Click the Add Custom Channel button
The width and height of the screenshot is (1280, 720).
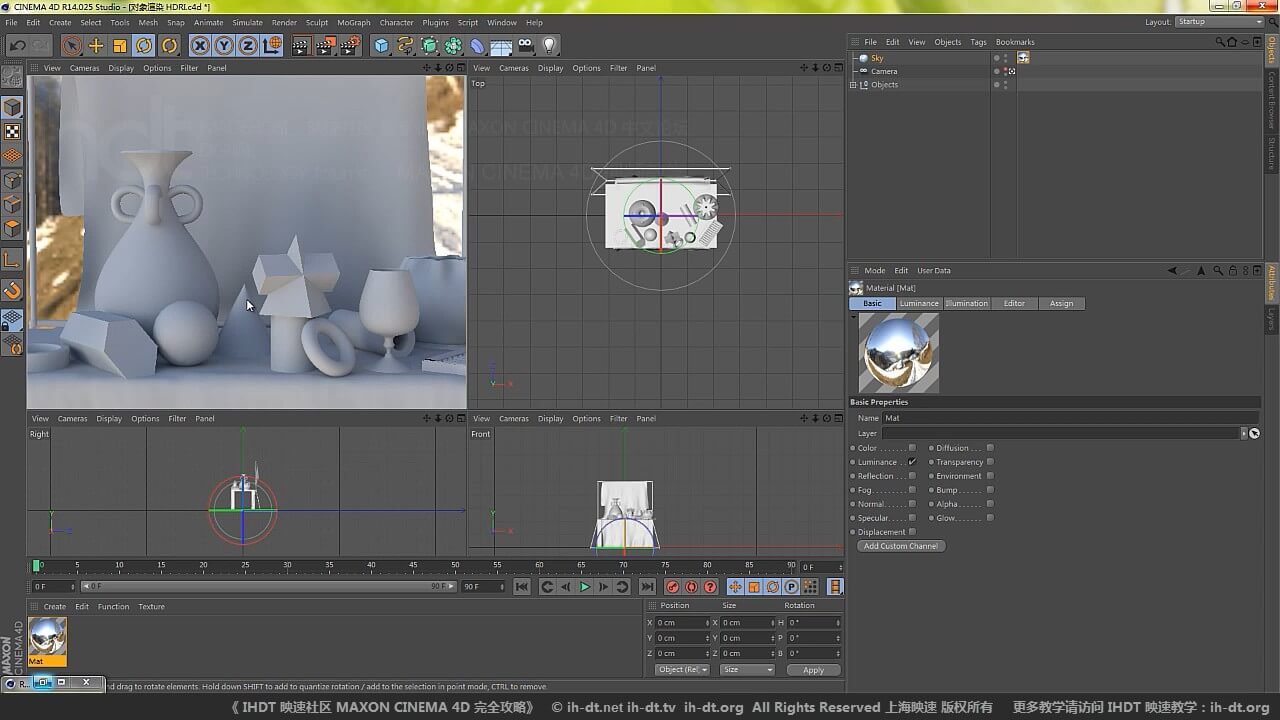tap(901, 546)
